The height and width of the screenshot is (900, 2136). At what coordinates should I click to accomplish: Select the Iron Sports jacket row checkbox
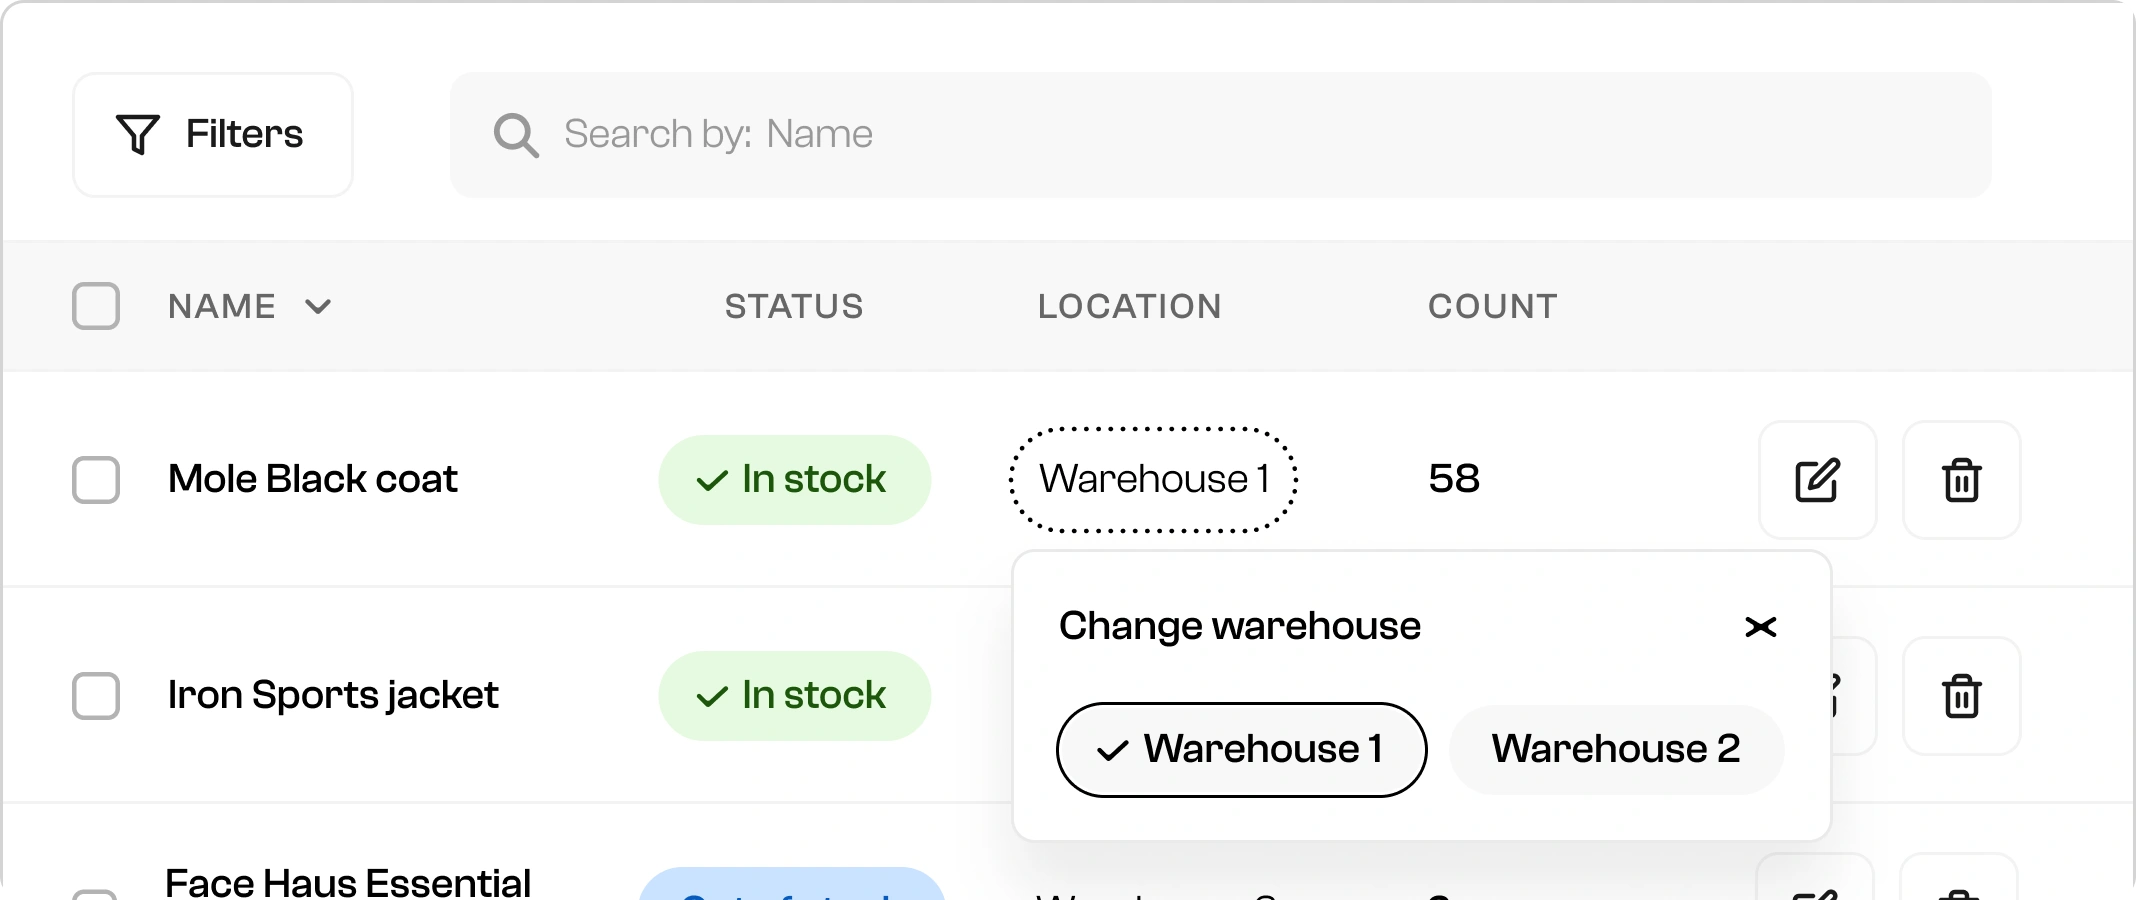pos(96,696)
